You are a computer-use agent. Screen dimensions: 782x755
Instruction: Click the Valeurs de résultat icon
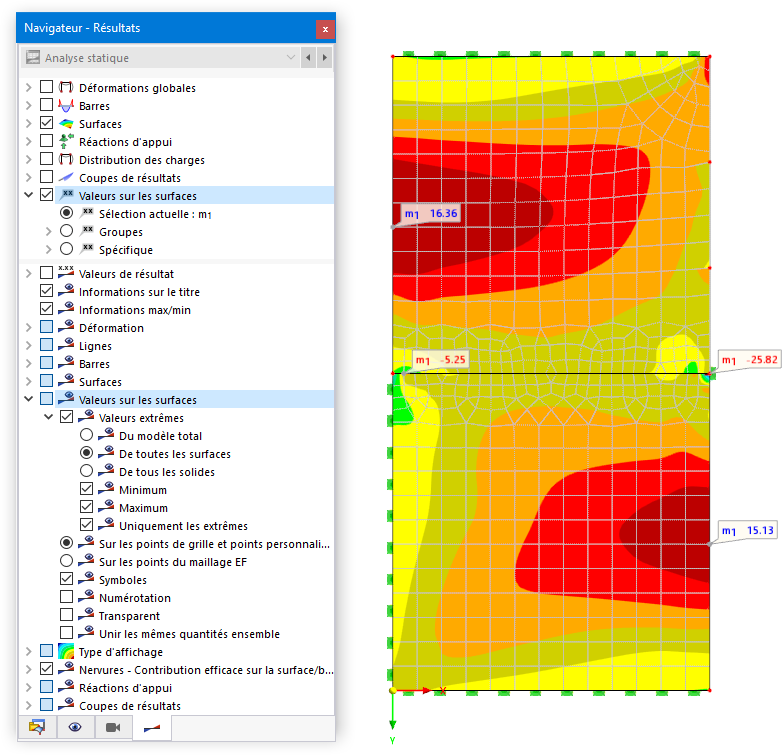(x=66, y=272)
